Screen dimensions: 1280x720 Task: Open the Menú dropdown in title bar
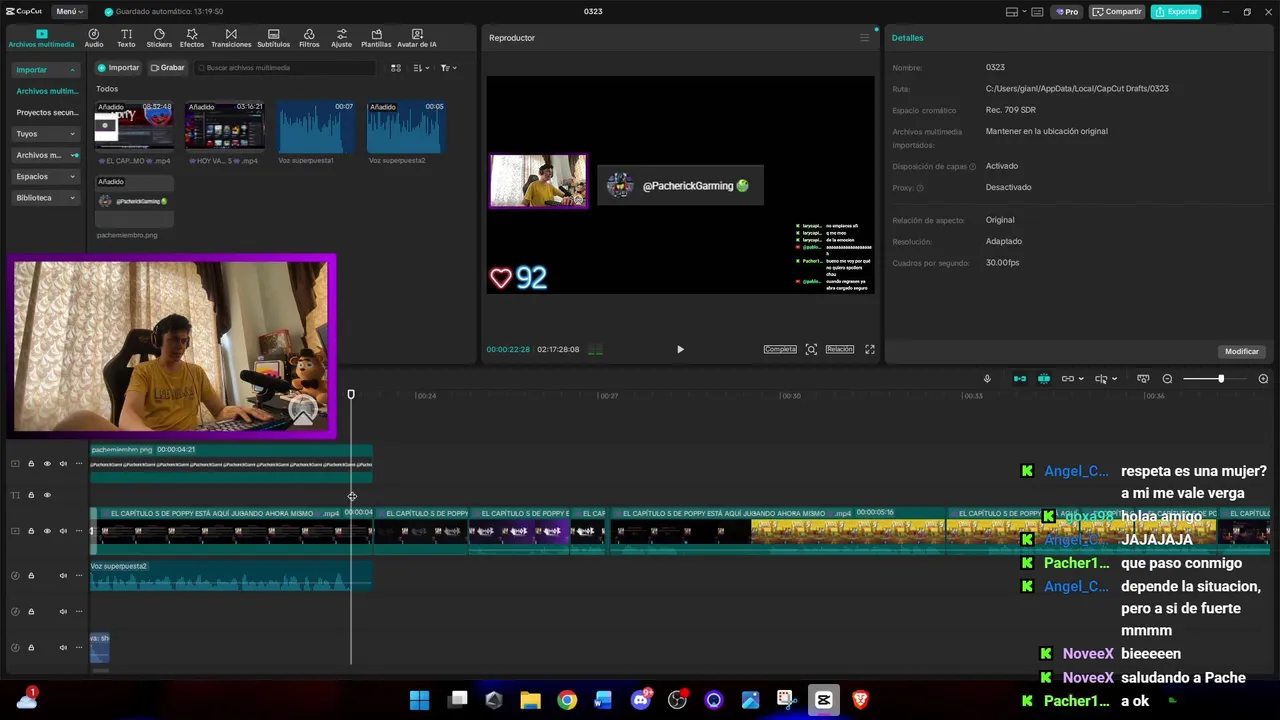click(69, 11)
